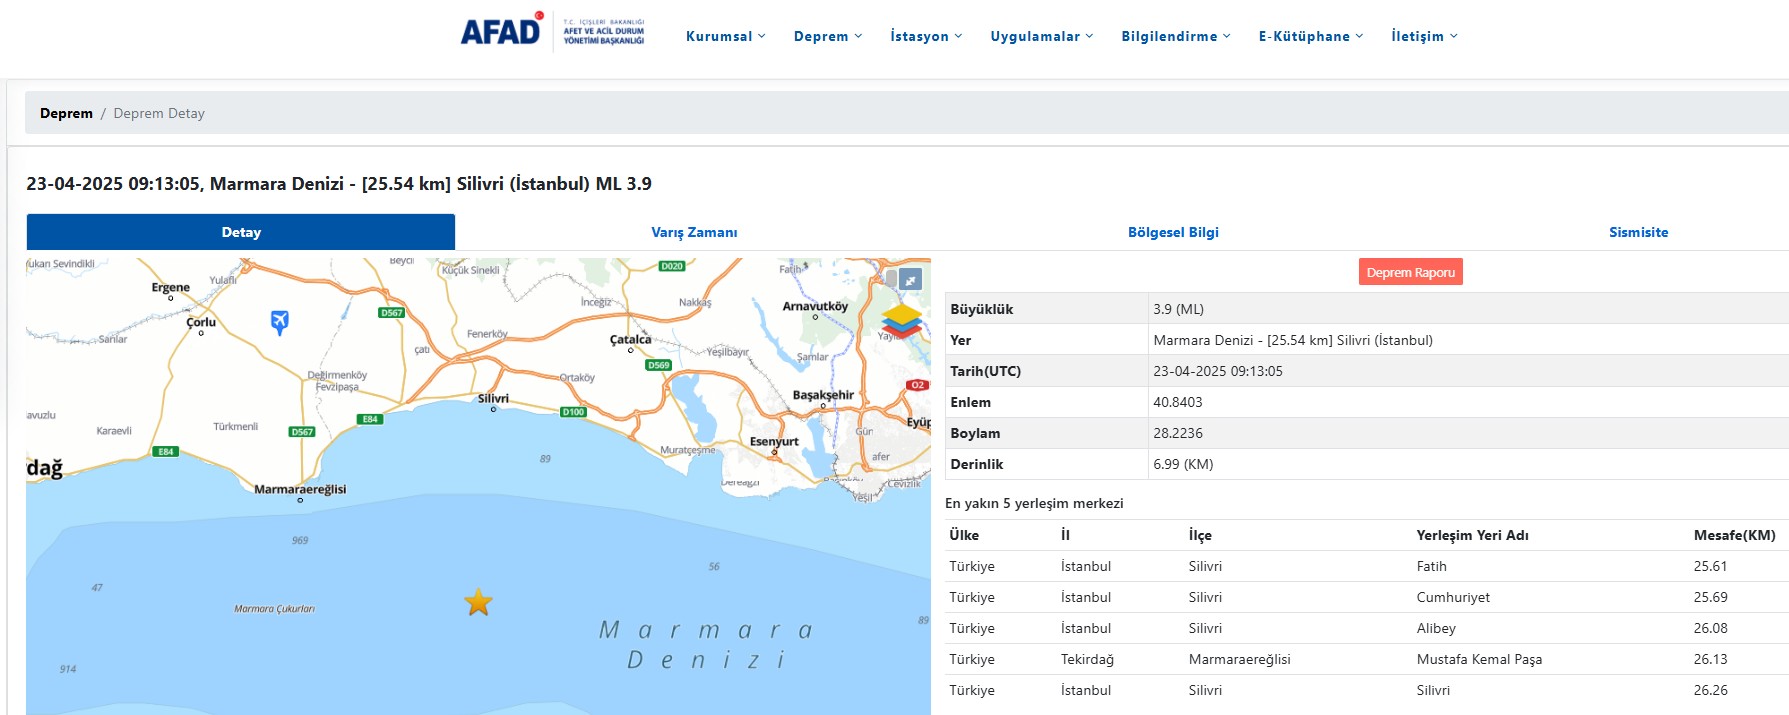Expand the Bilgilendirme menu
This screenshot has width=1789, height=715.
pos(1175,36)
